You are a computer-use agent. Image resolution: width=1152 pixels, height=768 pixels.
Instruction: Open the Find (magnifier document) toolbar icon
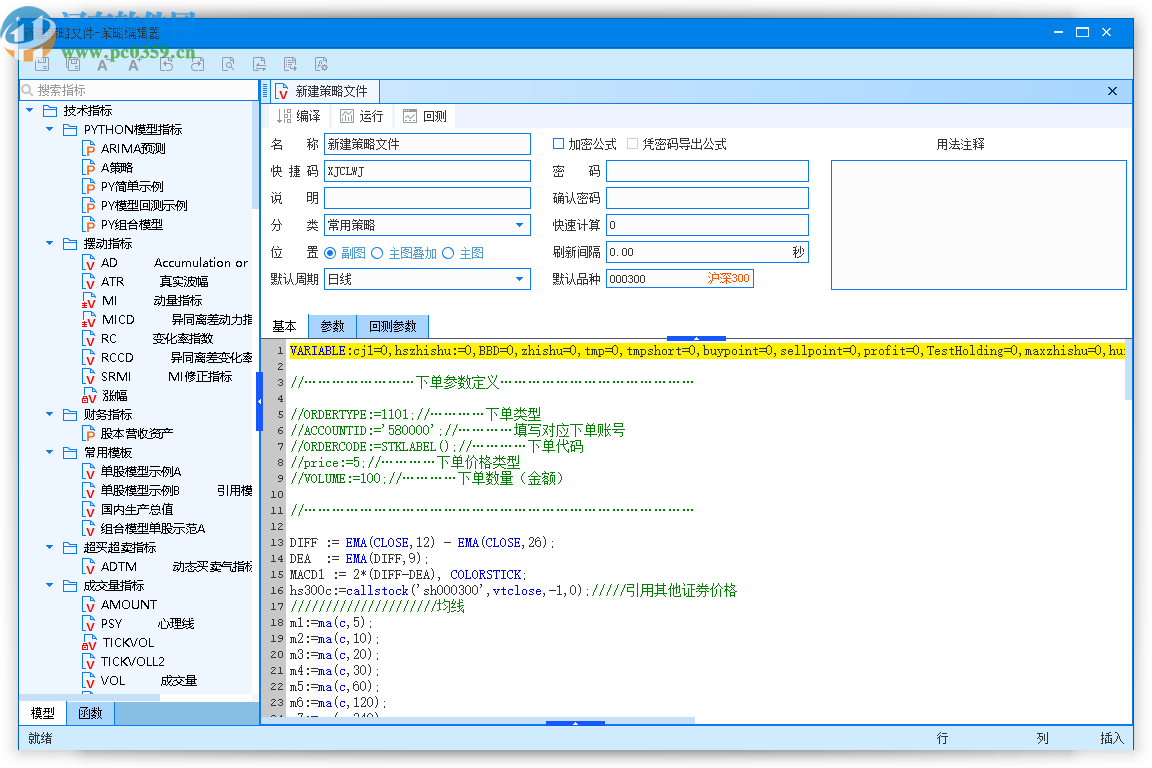228,65
